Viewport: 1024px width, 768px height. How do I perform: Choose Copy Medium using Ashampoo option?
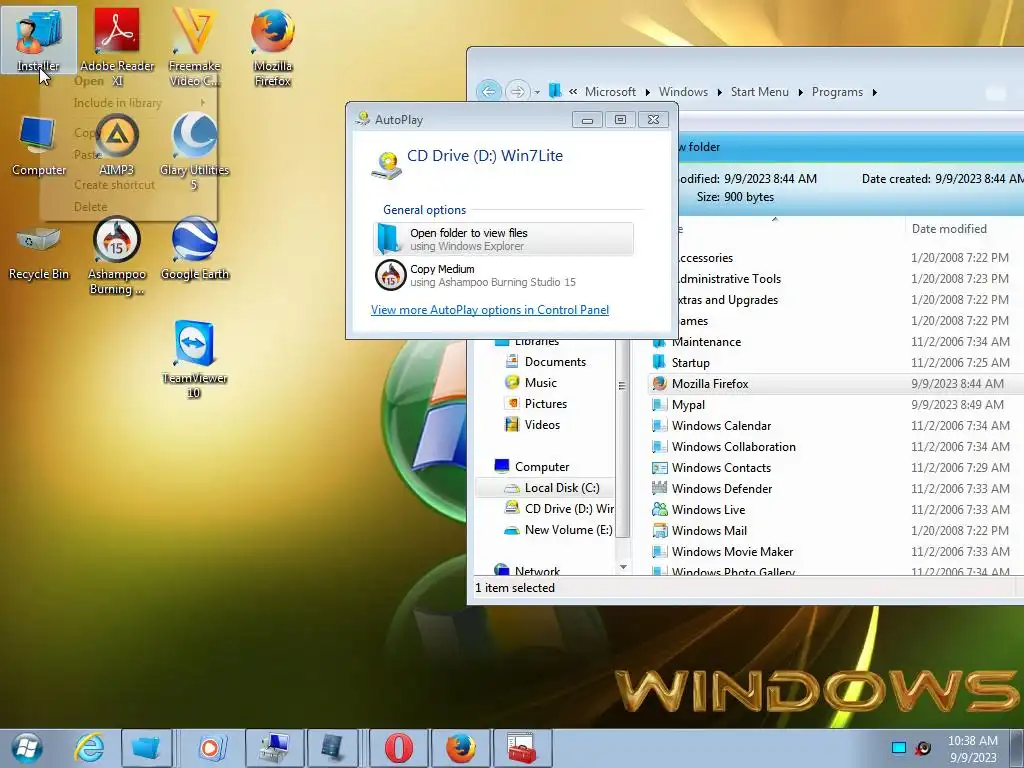[x=504, y=275]
